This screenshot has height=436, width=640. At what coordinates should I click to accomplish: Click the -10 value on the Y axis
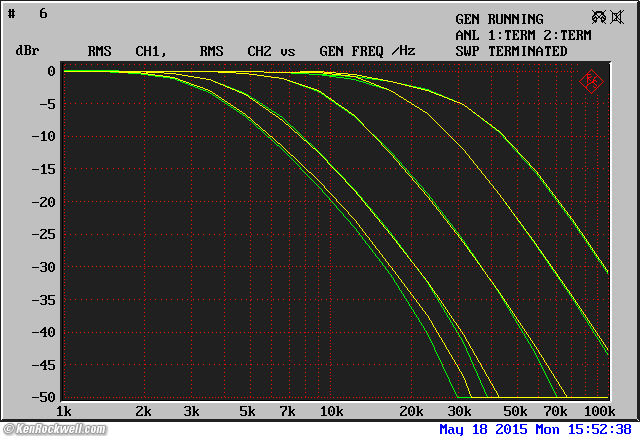[x=43, y=136]
